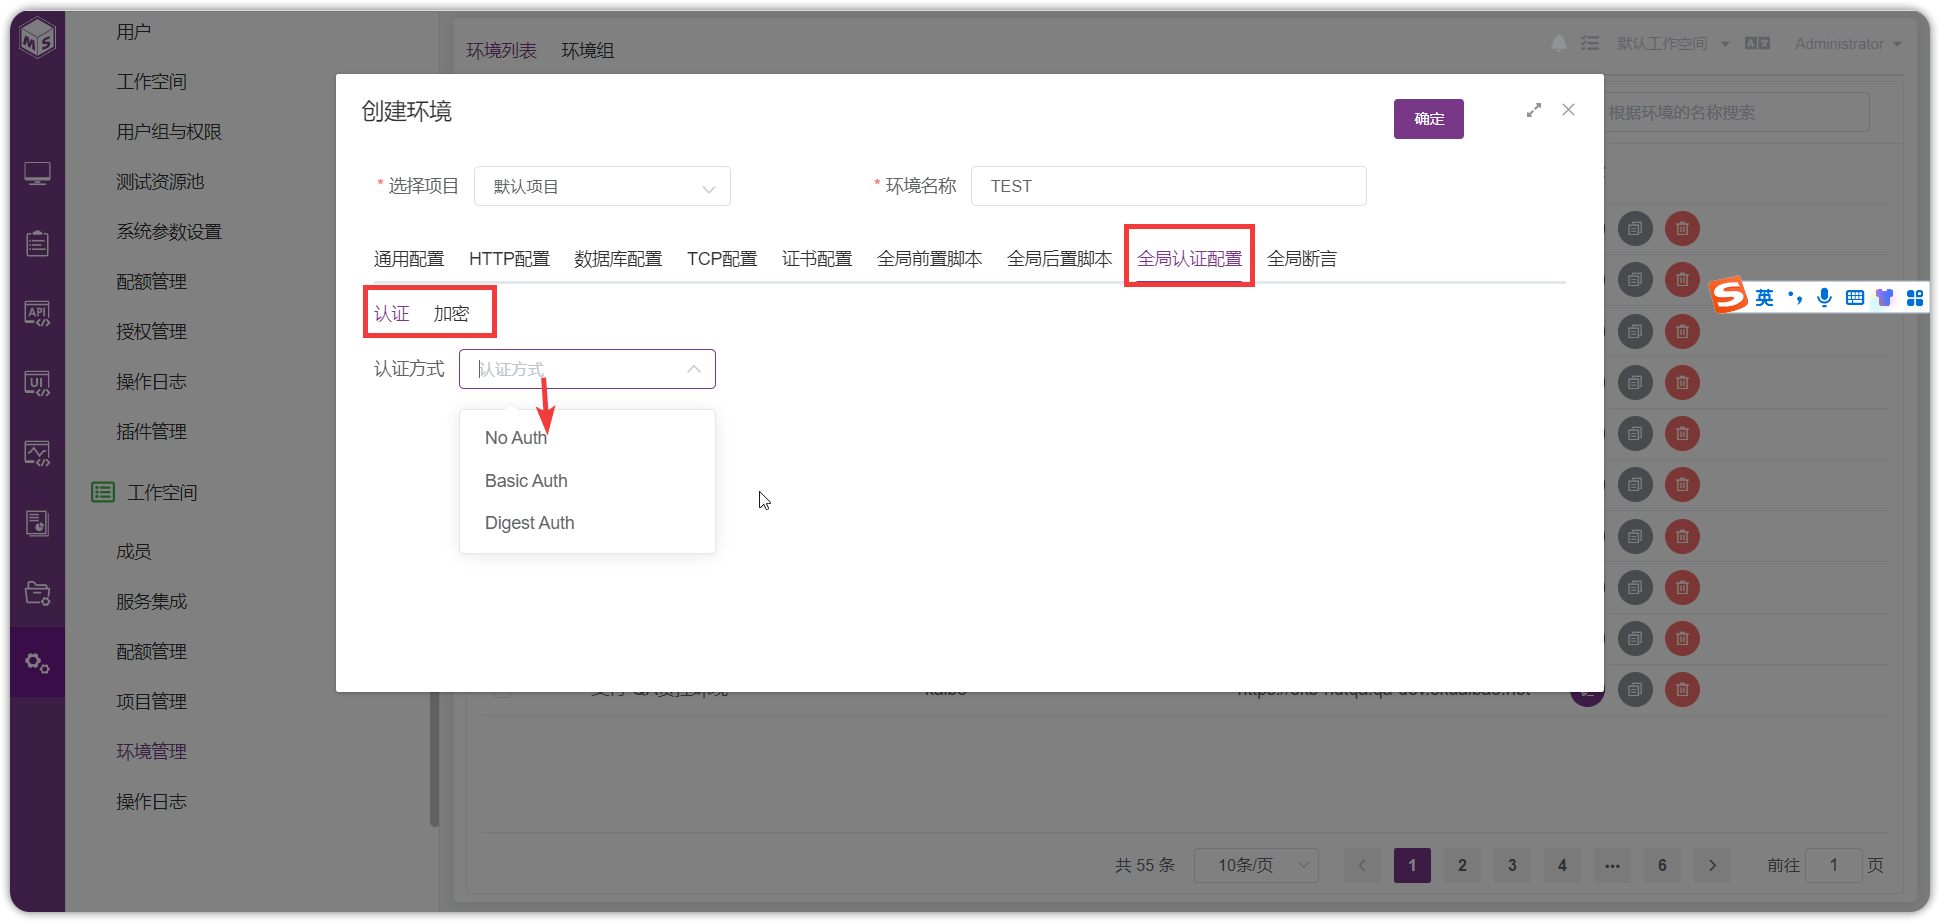Go to page 2 in pagination
The image size is (1940, 922).
tap(1462, 865)
